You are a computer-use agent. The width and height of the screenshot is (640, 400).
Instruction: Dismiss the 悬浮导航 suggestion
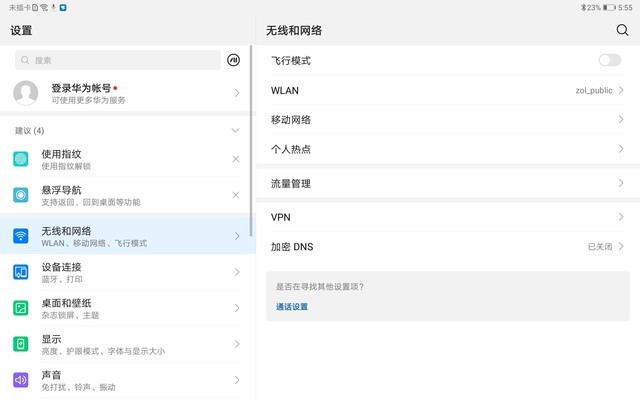coord(236,195)
